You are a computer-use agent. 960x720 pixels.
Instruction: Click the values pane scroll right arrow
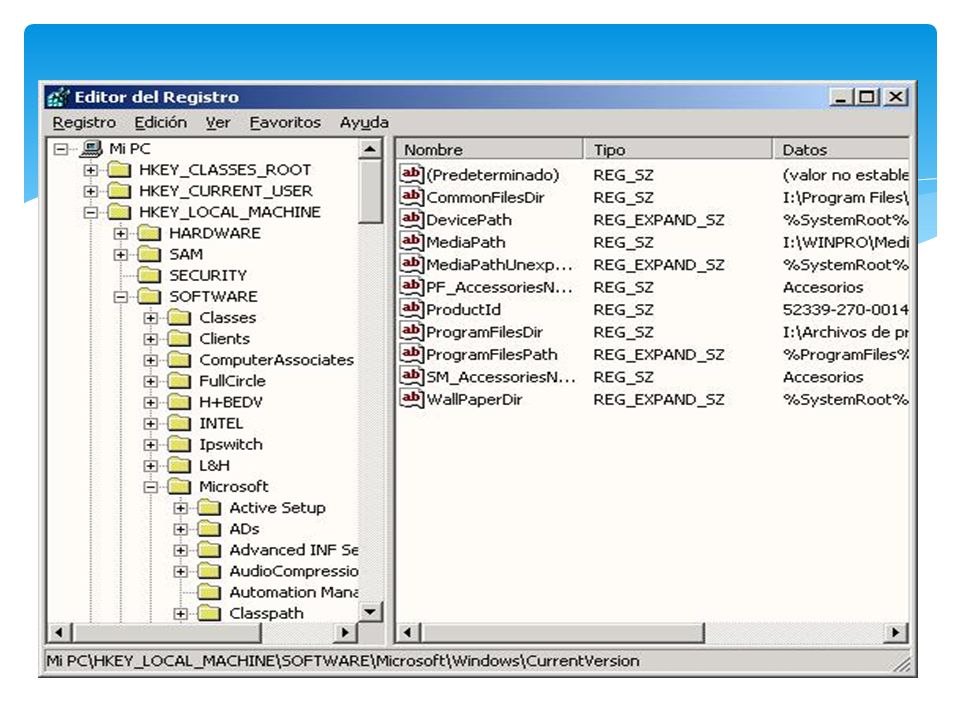point(896,632)
